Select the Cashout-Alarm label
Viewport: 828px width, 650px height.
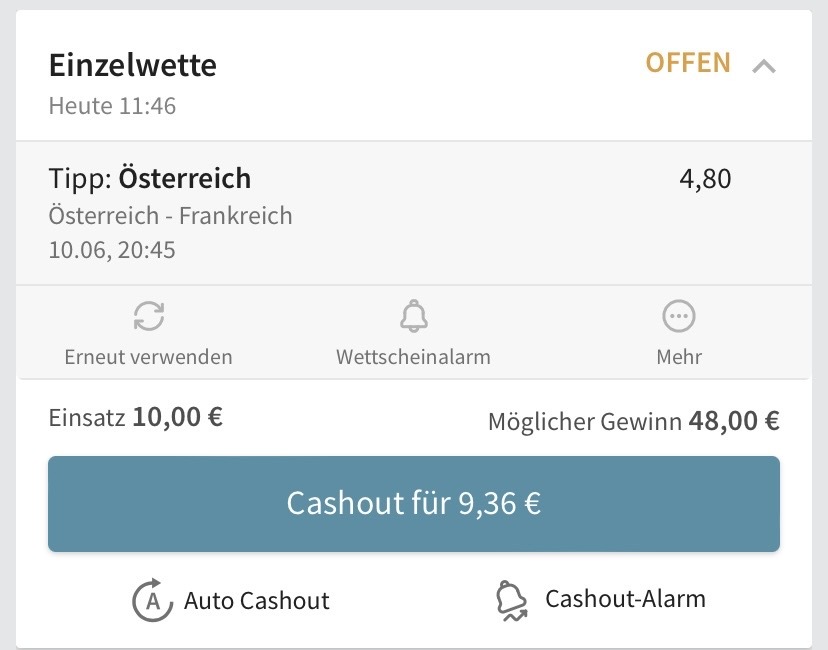click(x=625, y=599)
